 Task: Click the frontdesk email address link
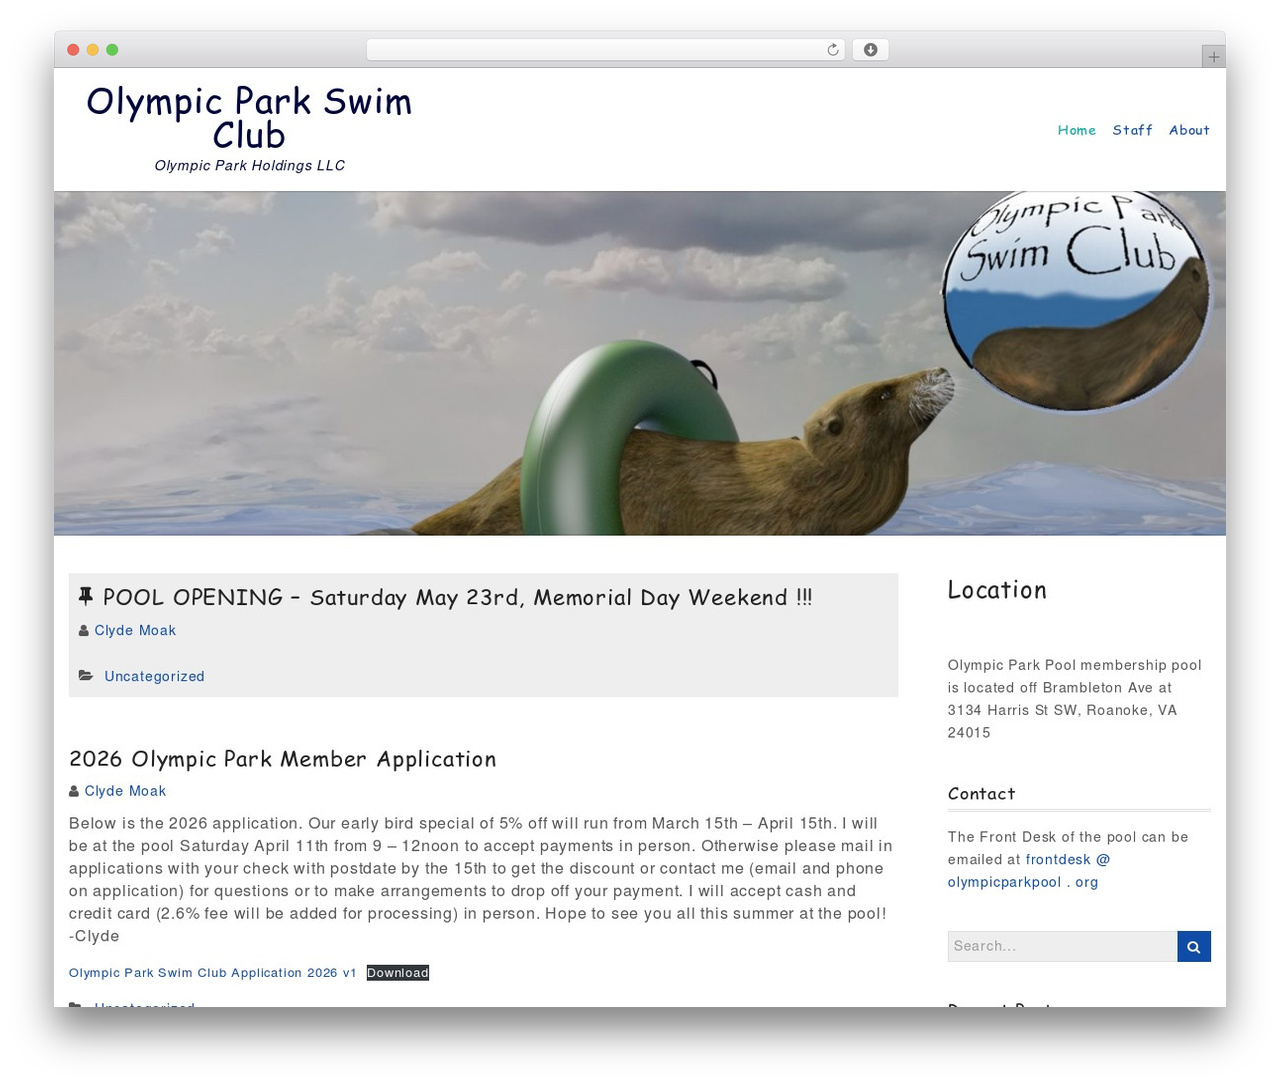click(x=1029, y=871)
